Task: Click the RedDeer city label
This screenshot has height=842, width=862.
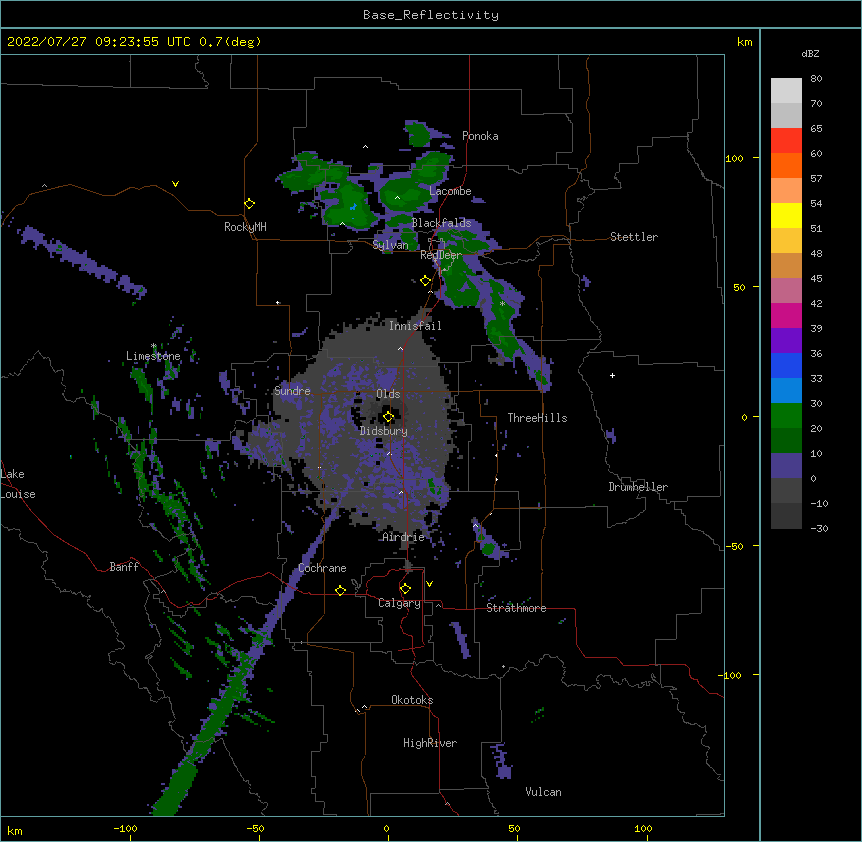Action: click(x=441, y=256)
